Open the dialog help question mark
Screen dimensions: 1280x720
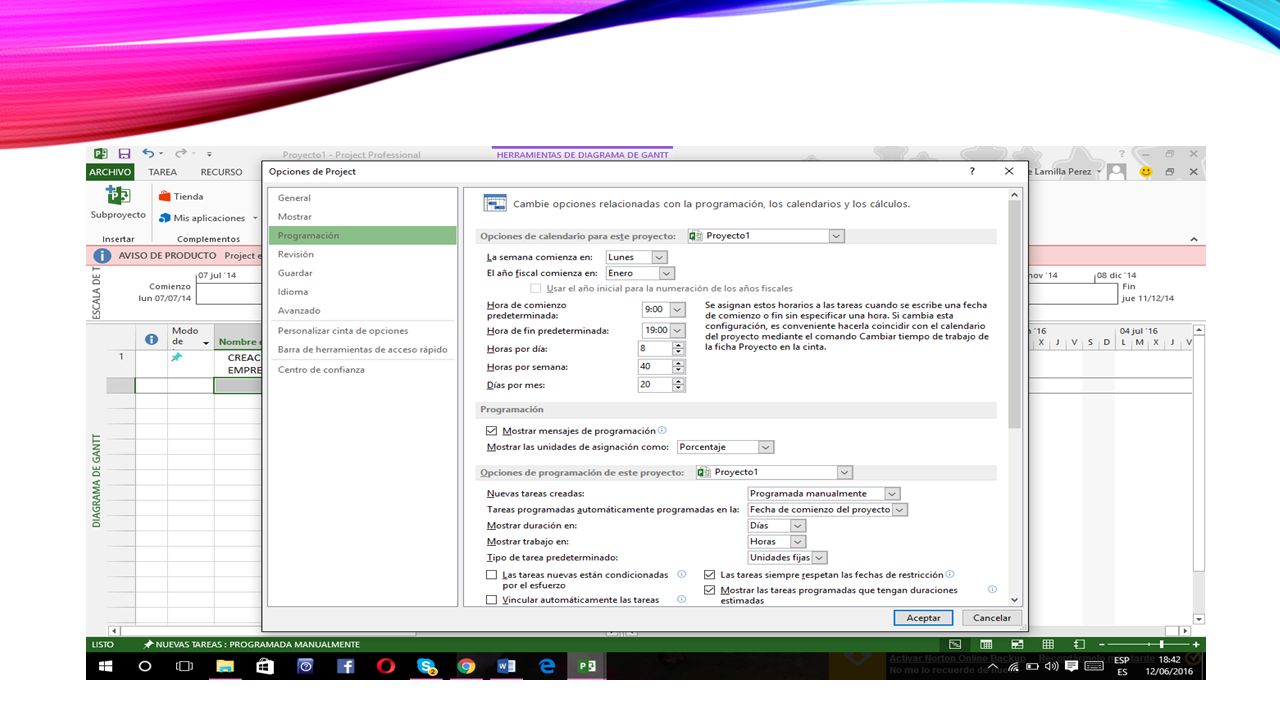click(x=972, y=171)
